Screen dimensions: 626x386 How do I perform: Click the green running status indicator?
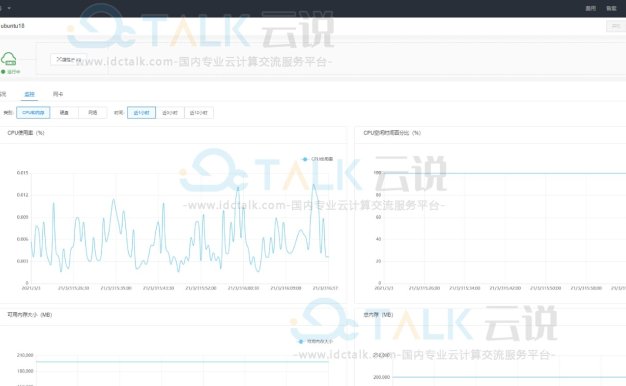click(11, 72)
